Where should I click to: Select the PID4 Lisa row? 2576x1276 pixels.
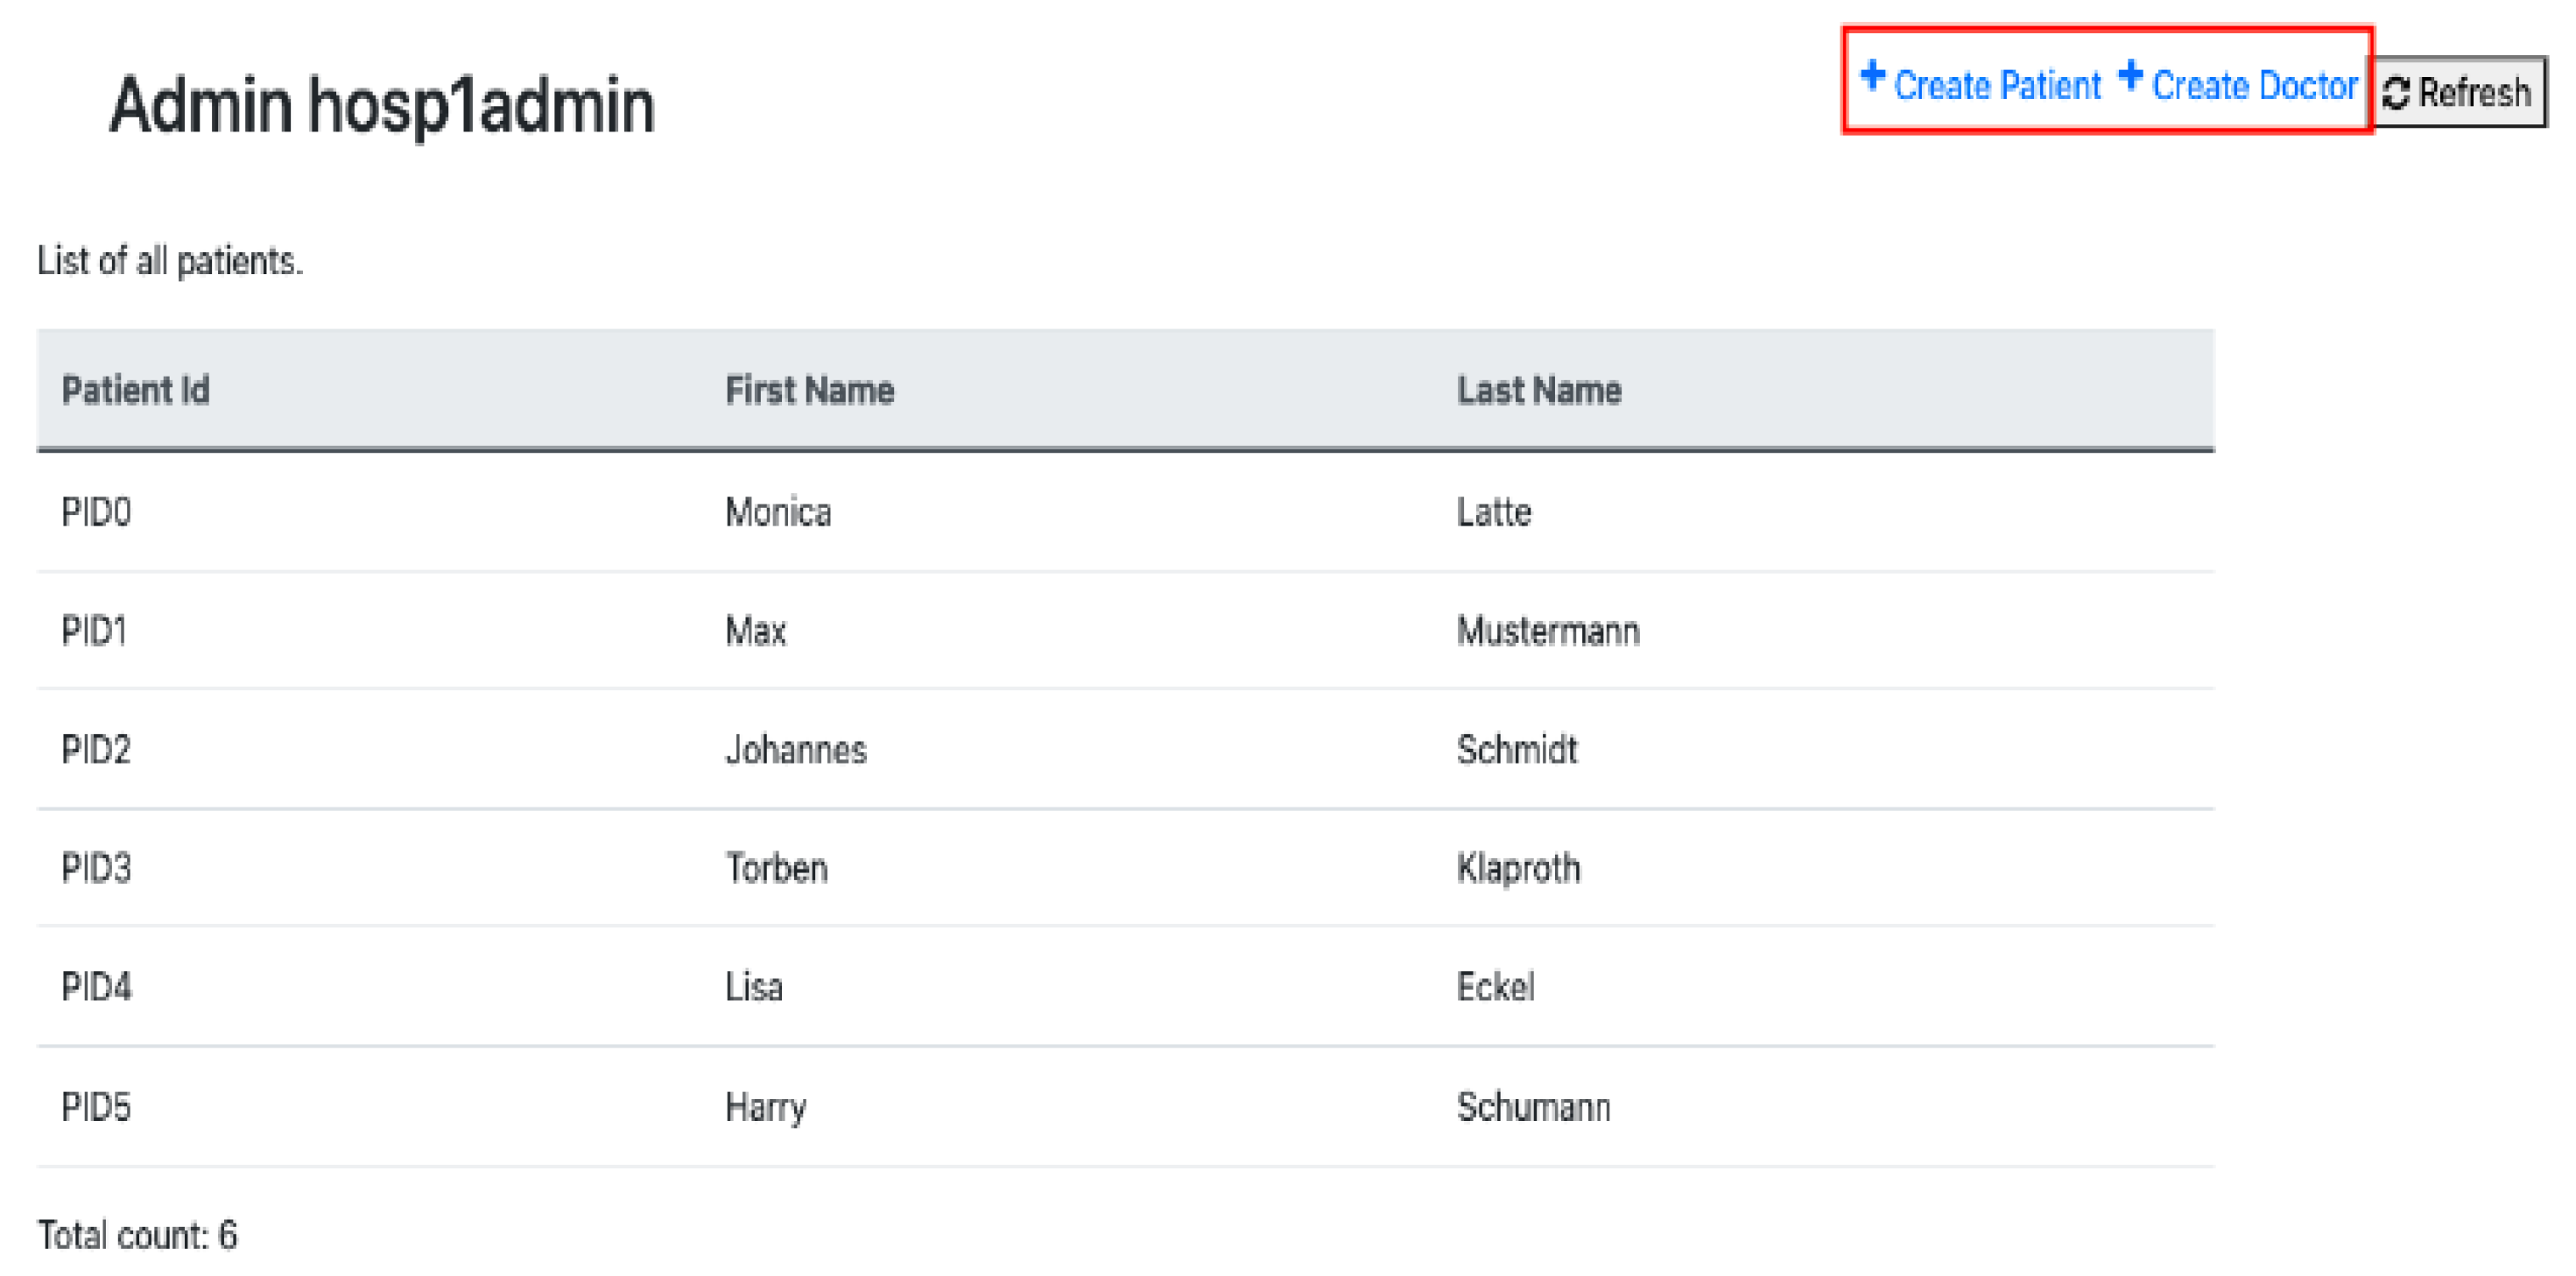[x=96, y=987]
